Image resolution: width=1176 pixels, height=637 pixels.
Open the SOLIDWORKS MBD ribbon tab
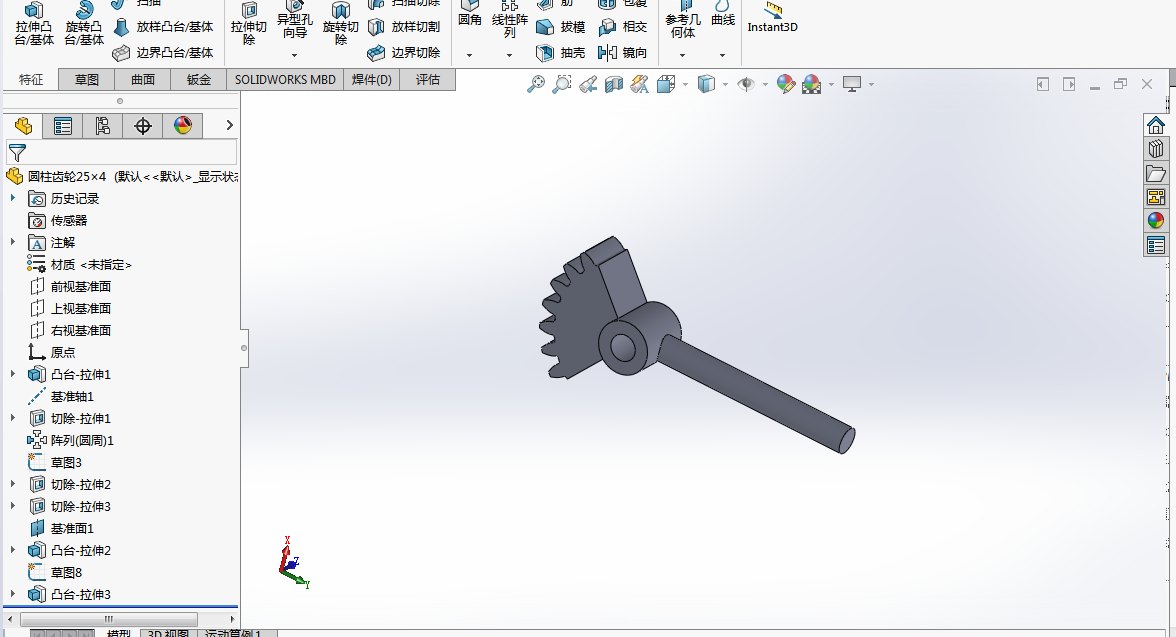tap(285, 80)
